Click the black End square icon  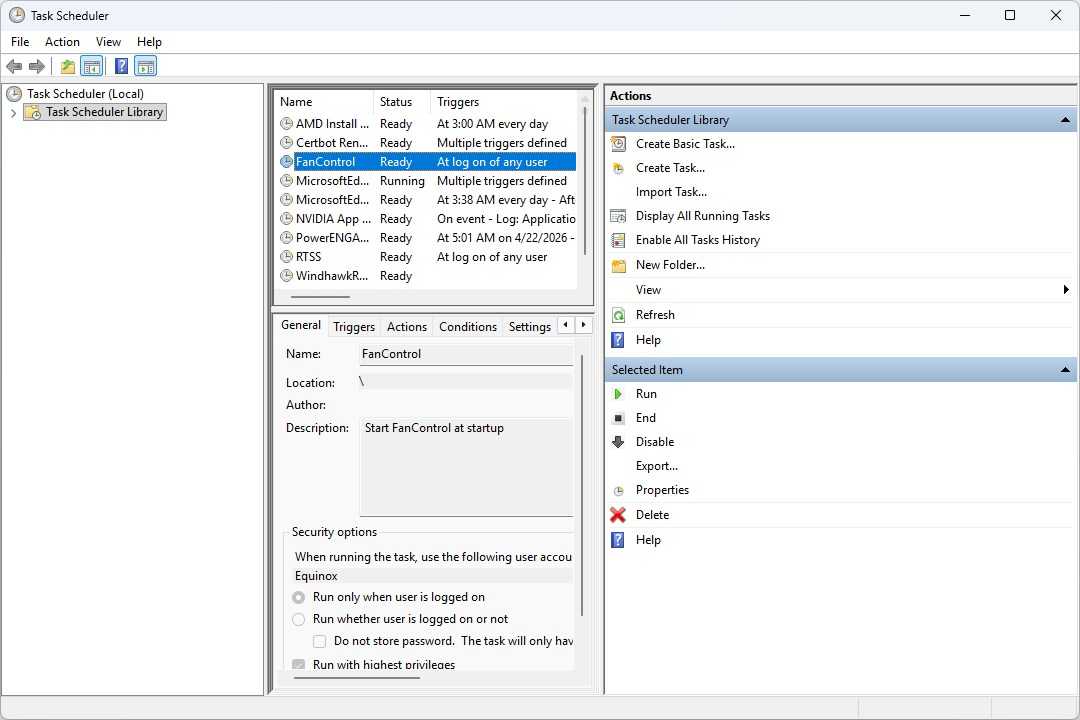point(619,418)
